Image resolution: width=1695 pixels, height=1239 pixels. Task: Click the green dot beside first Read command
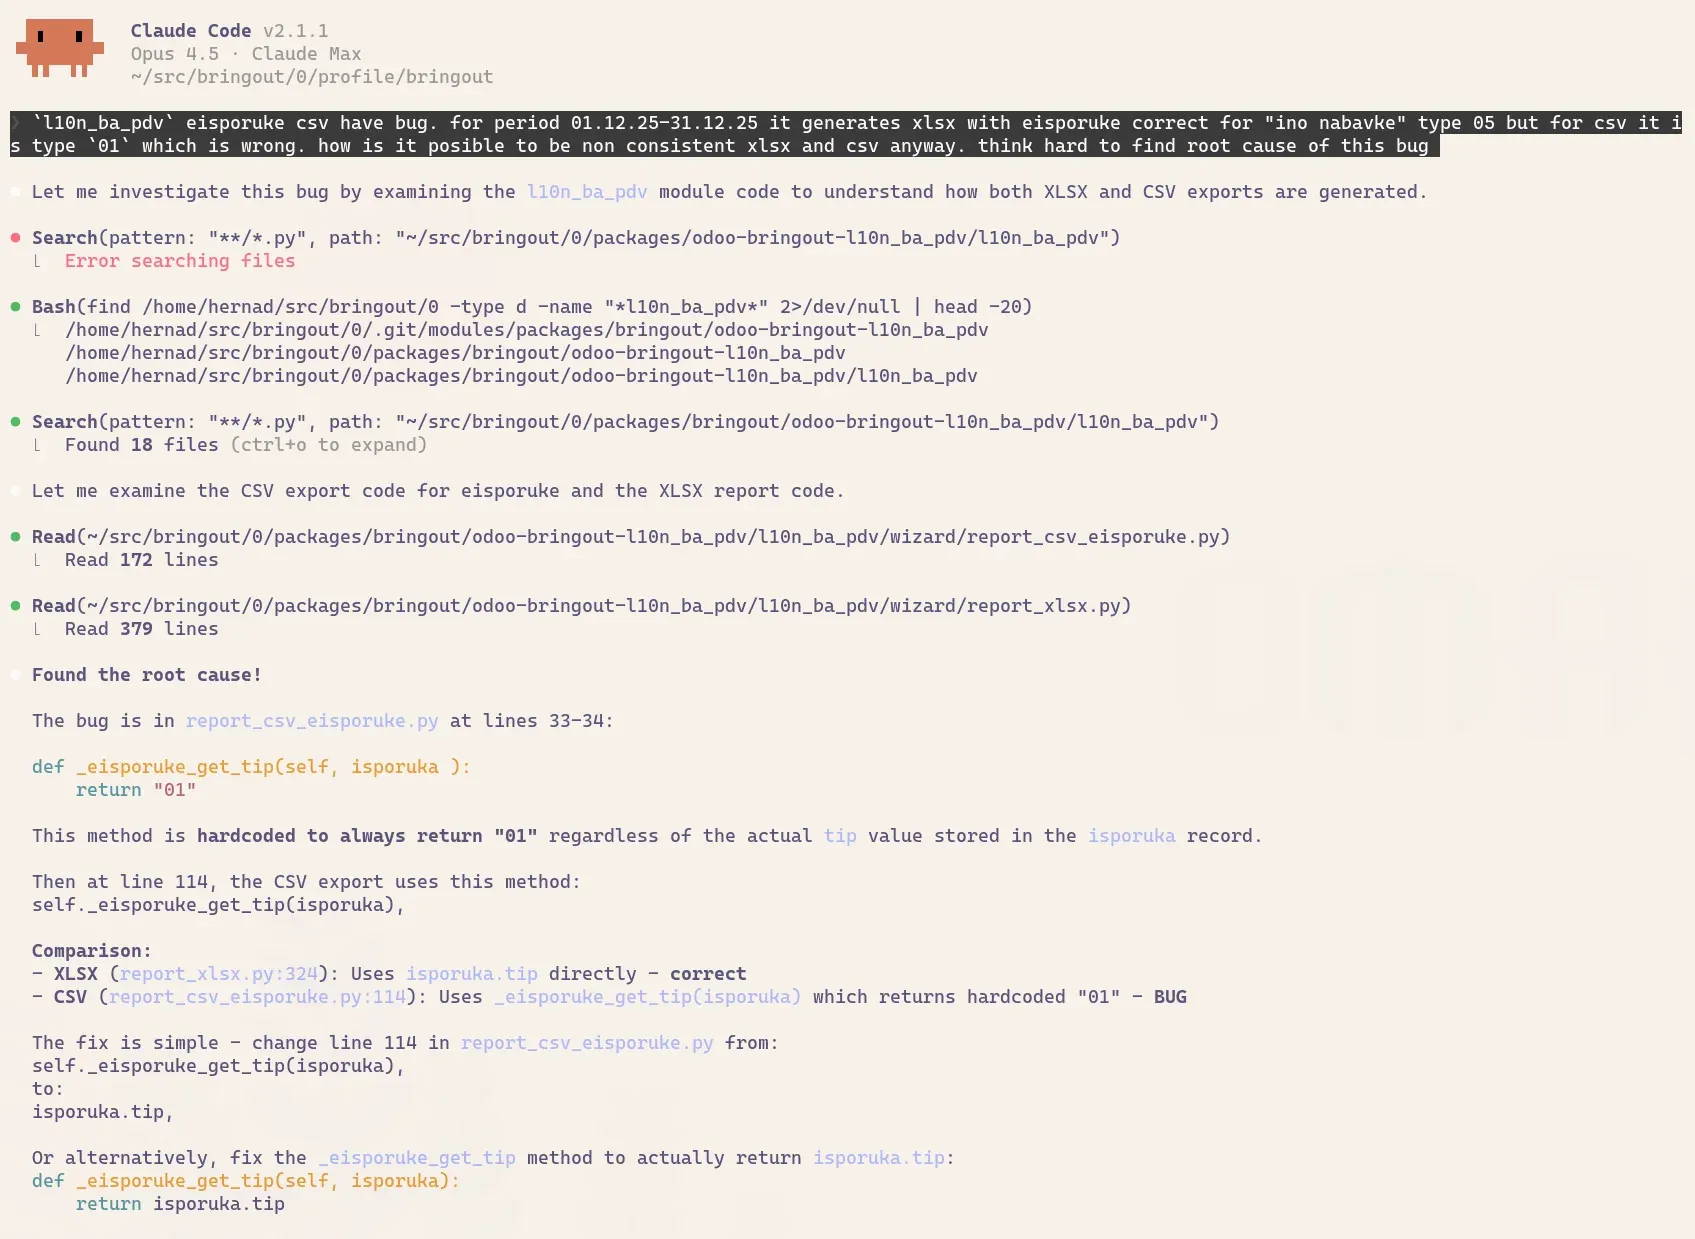click(x=15, y=536)
